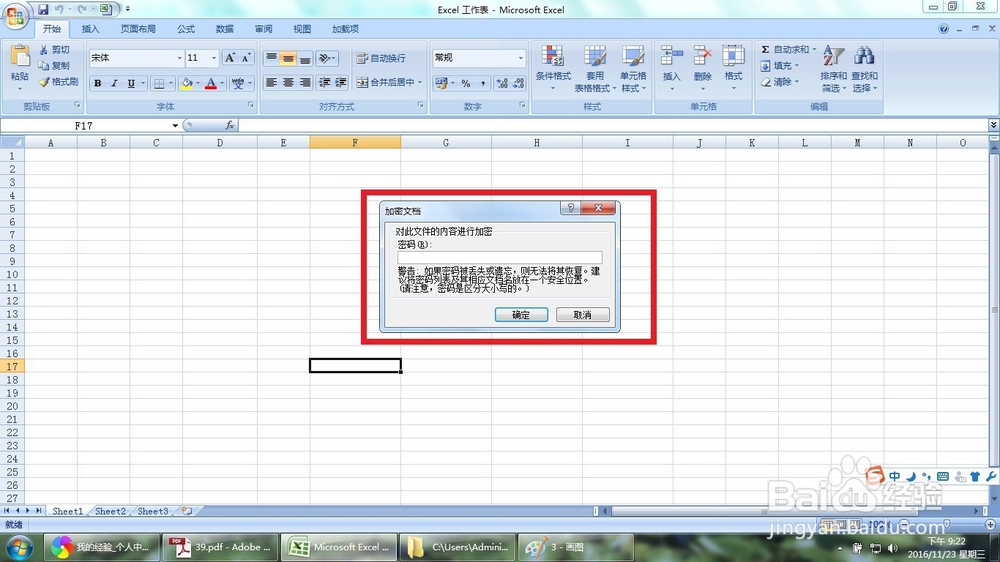Screen dimensions: 1000x562
Task: Open Fill (填充) dropdown
Action: pyautogui.click(x=780, y=66)
